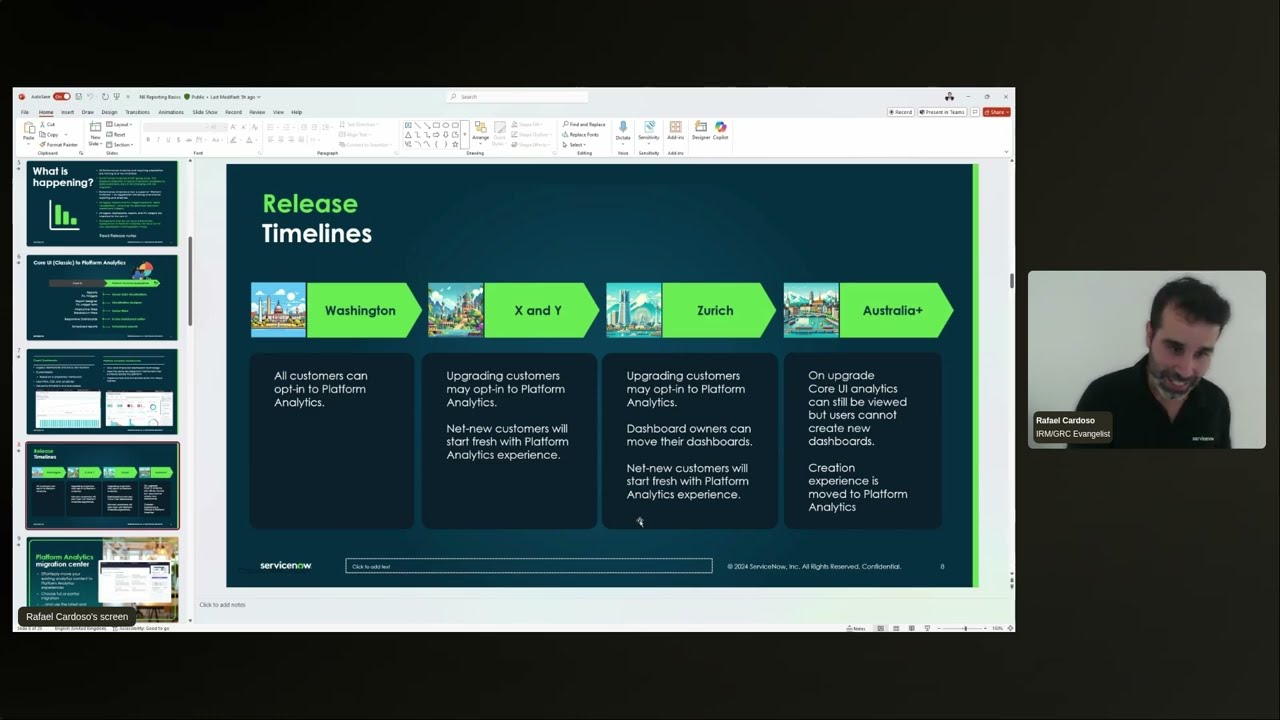
Task: Click the Add-ins icon
Action: click(675, 127)
